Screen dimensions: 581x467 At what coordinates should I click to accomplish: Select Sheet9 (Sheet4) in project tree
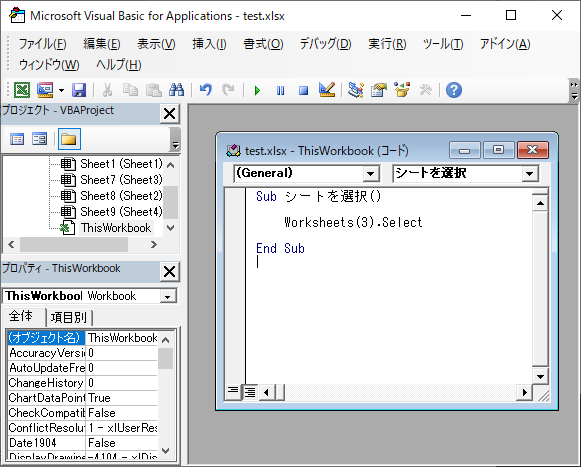(121, 212)
